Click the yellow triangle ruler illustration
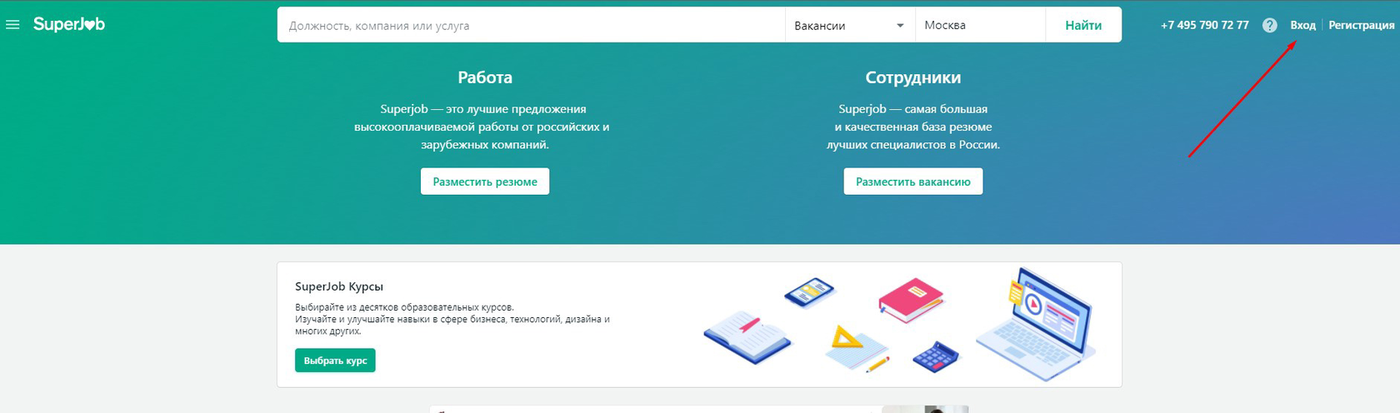The height and width of the screenshot is (413, 1400). tap(856, 345)
